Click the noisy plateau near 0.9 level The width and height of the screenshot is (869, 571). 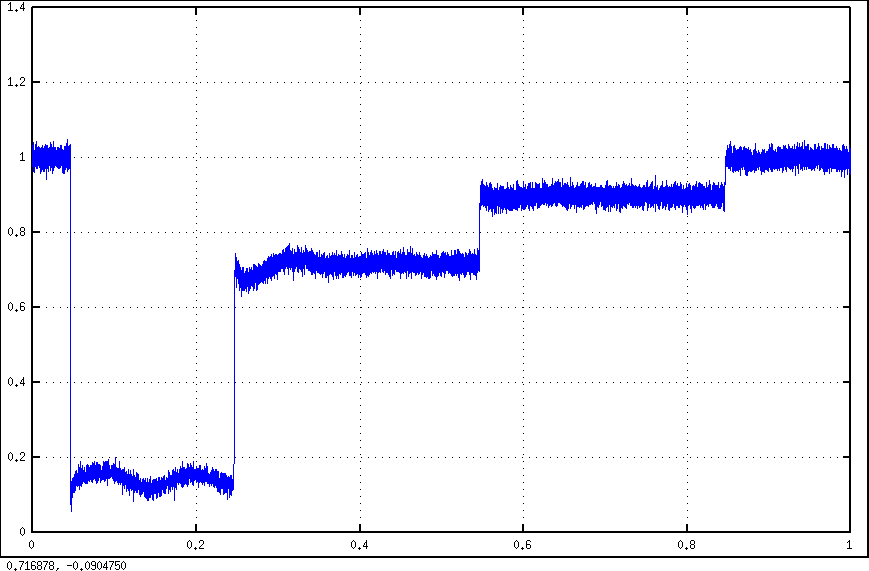pyautogui.click(x=602, y=196)
